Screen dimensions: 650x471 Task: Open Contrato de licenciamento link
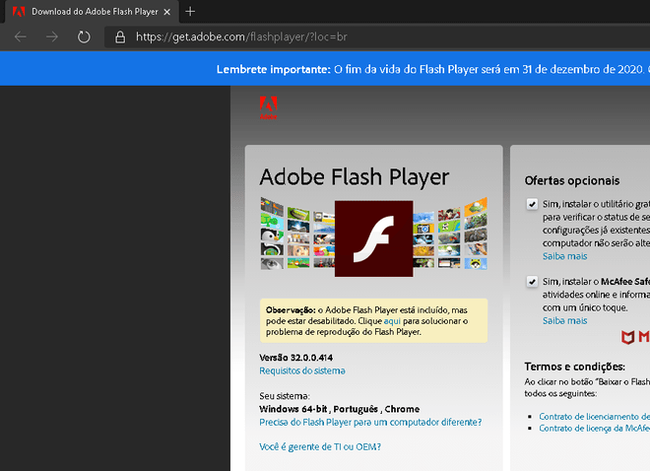pyautogui.click(x=594, y=416)
